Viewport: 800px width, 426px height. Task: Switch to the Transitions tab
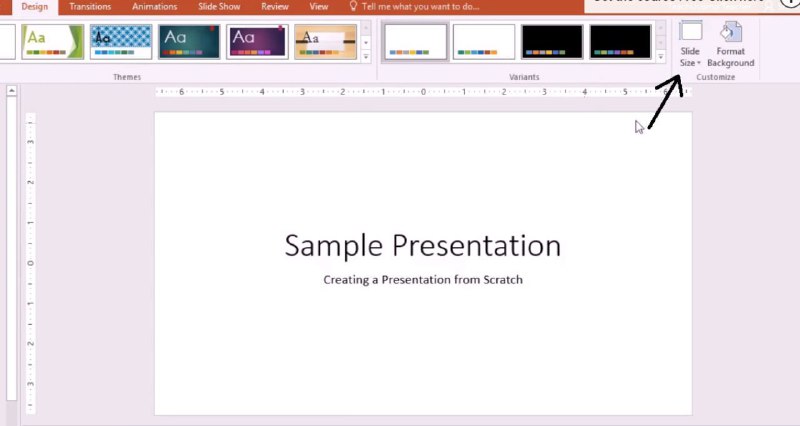click(90, 6)
